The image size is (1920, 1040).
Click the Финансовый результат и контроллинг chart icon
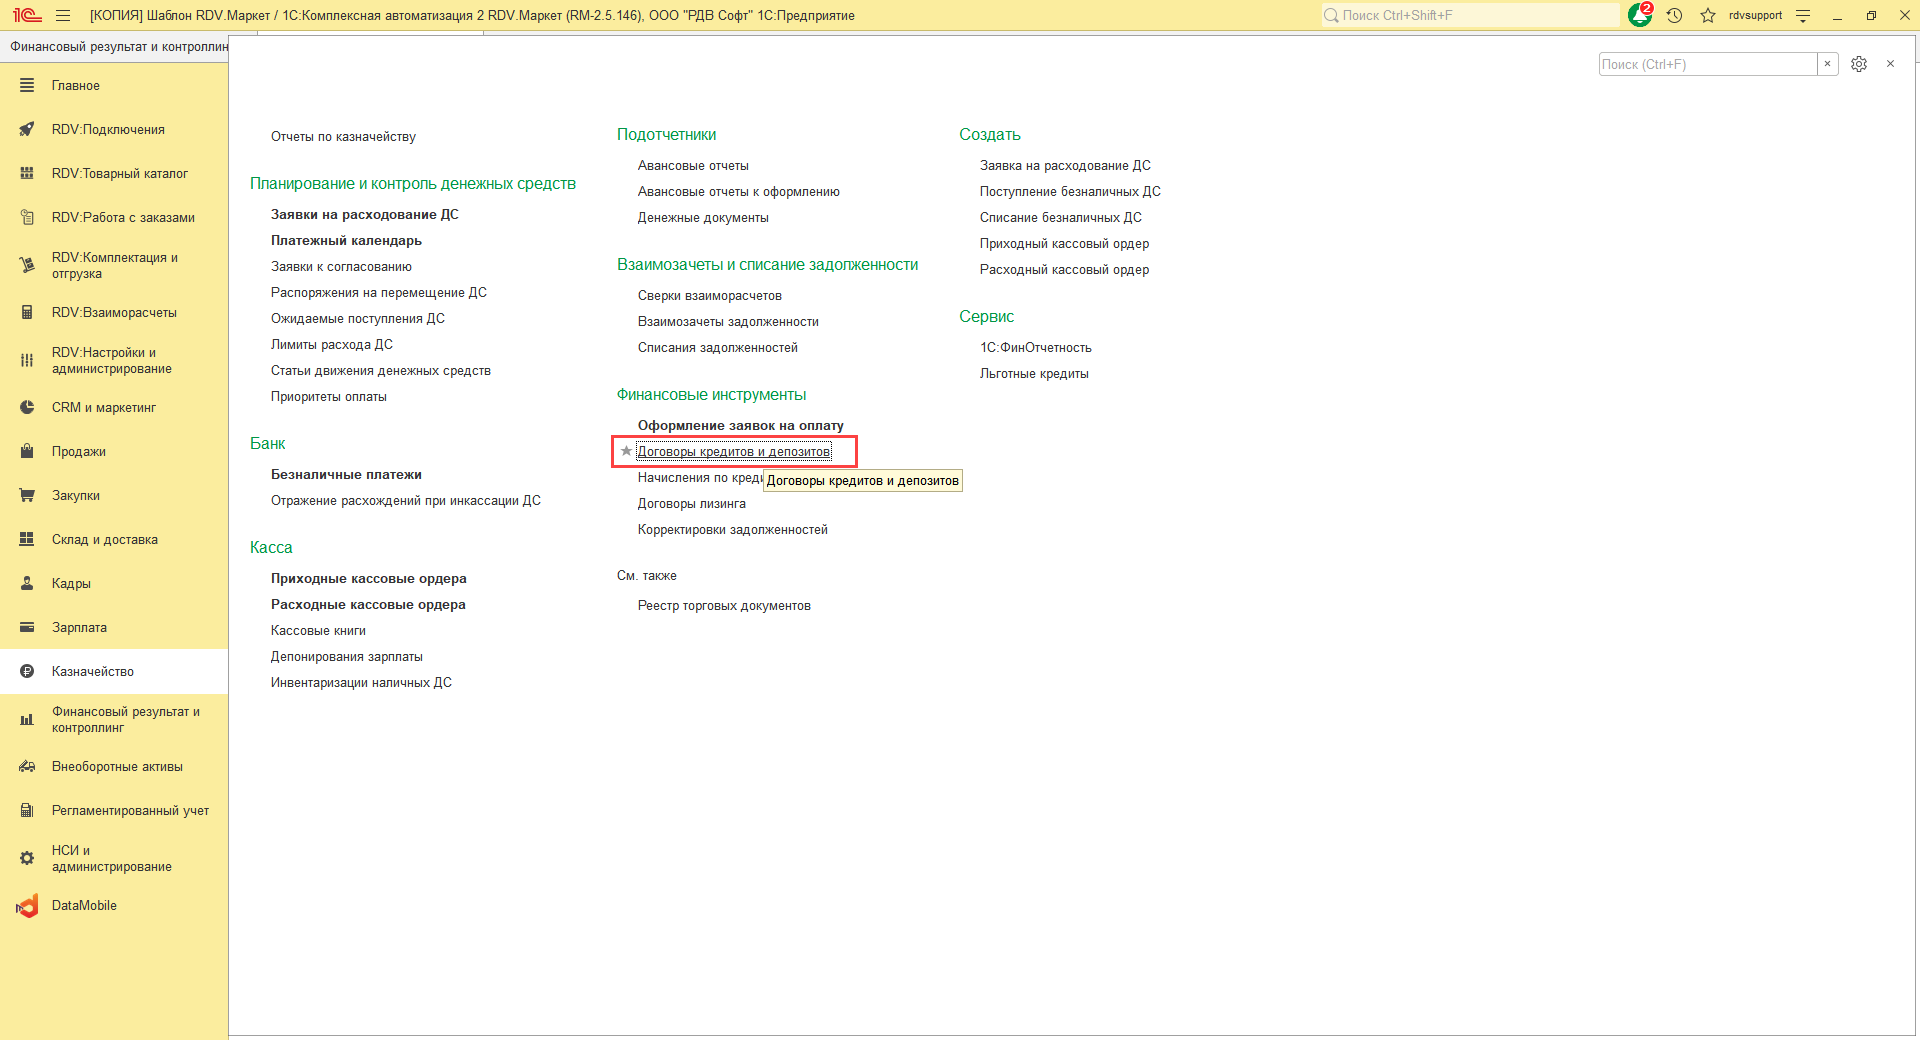pyautogui.click(x=27, y=719)
